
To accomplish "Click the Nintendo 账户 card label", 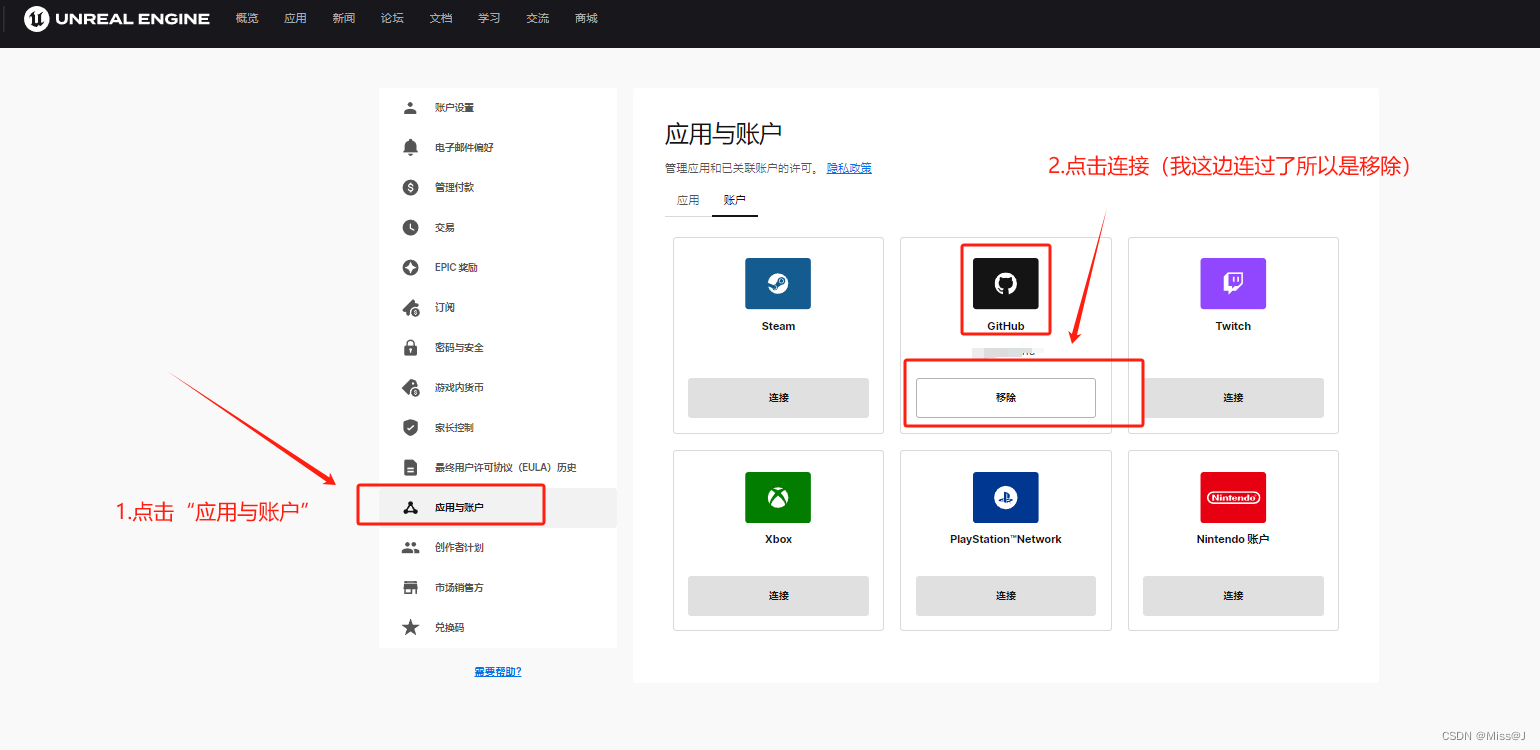I will [x=1233, y=539].
